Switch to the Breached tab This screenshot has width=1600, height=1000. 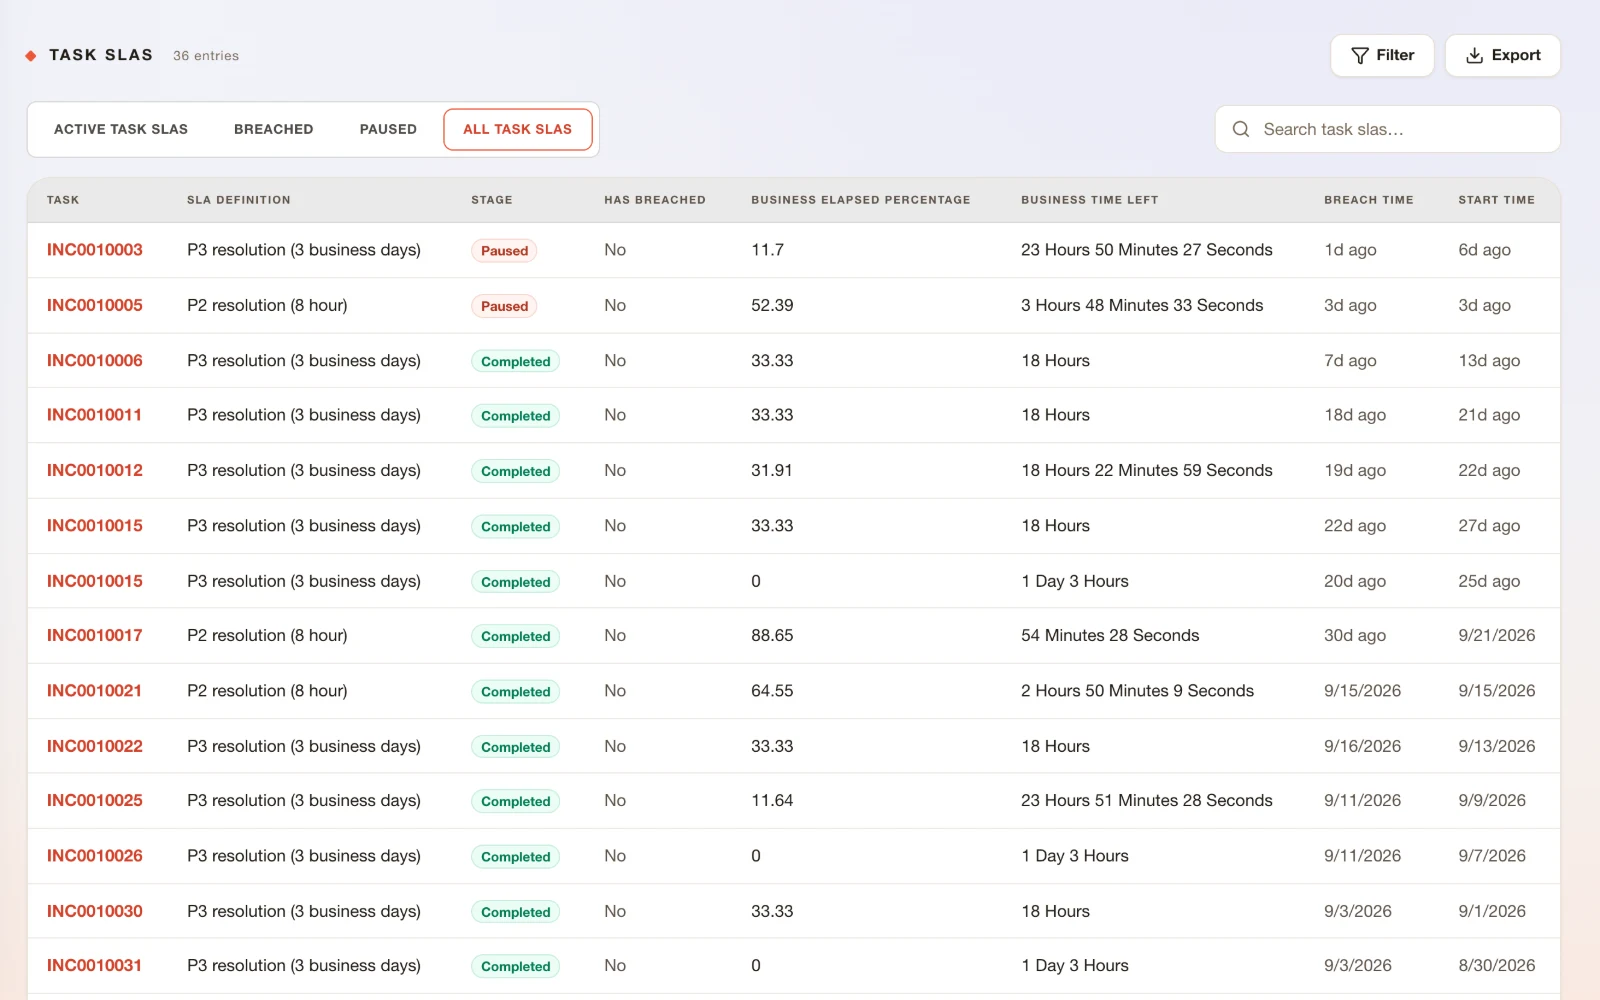click(274, 129)
